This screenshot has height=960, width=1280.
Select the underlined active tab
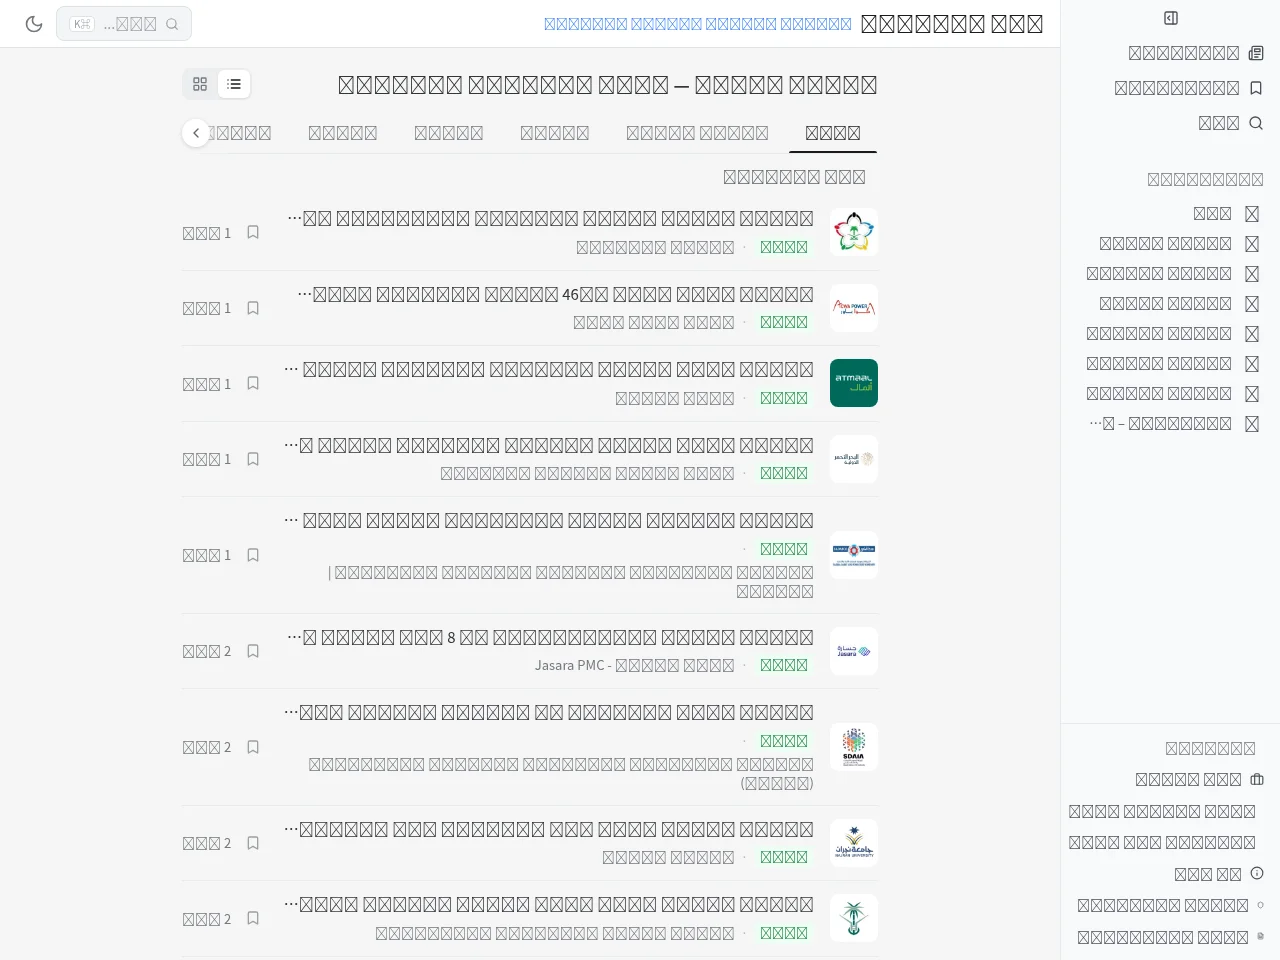click(833, 133)
